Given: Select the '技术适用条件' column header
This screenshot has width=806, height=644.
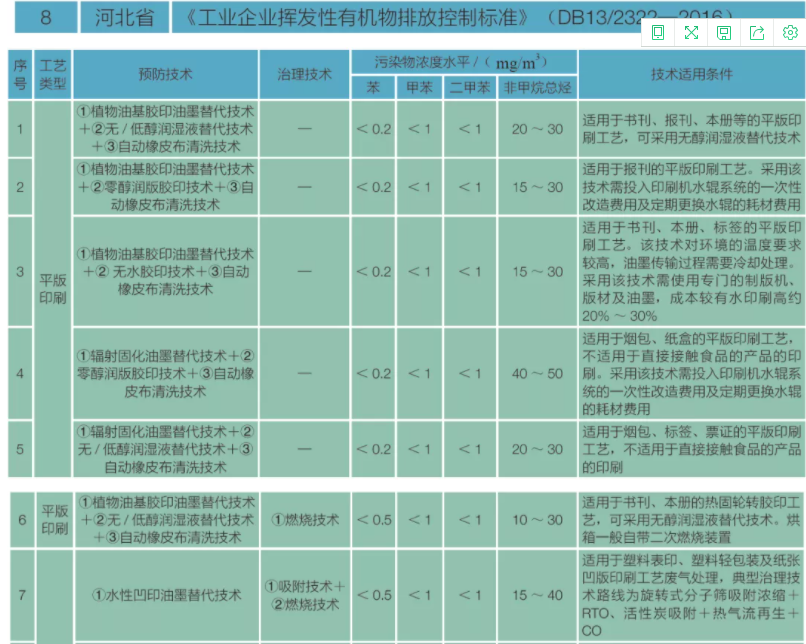Looking at the screenshot, I should pos(692,75).
